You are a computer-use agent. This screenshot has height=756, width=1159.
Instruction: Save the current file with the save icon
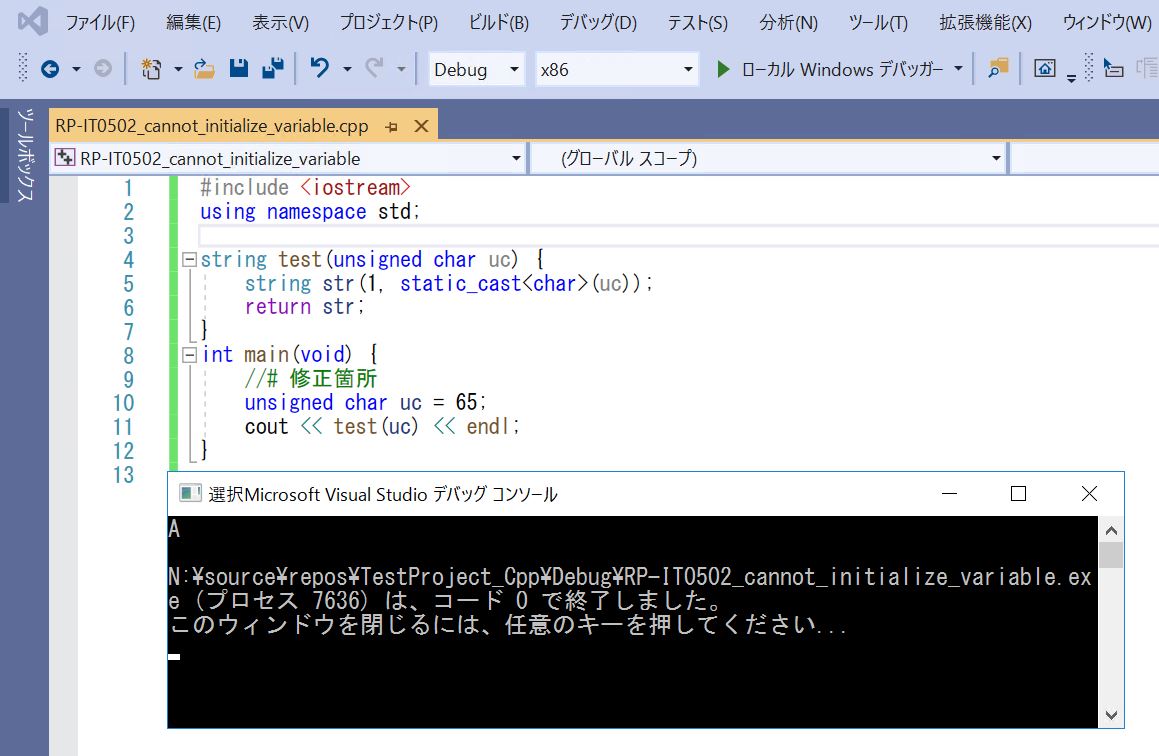(238, 68)
